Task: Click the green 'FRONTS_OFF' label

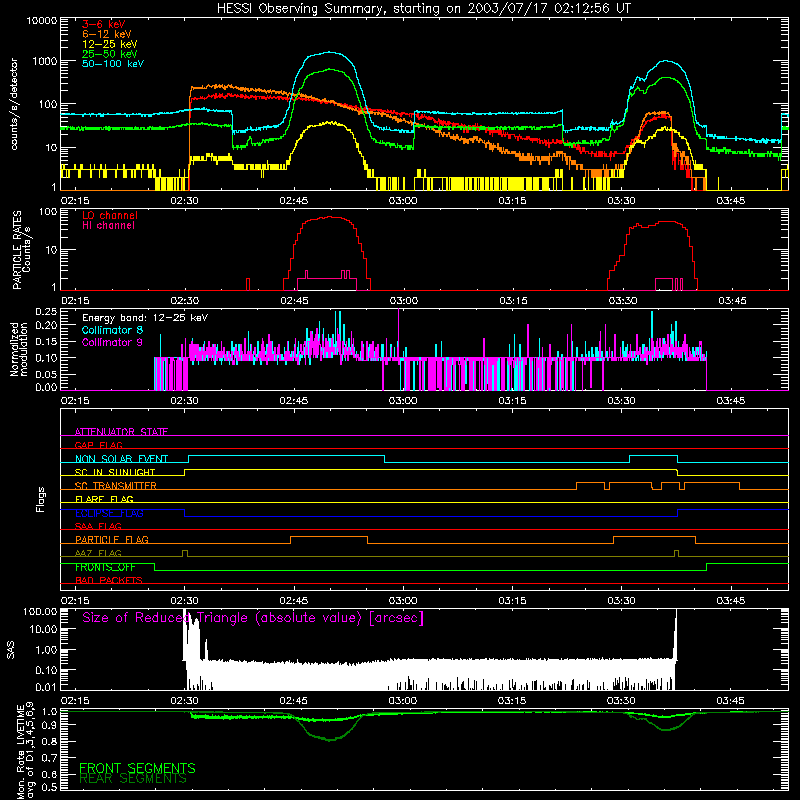Action: coord(105,567)
